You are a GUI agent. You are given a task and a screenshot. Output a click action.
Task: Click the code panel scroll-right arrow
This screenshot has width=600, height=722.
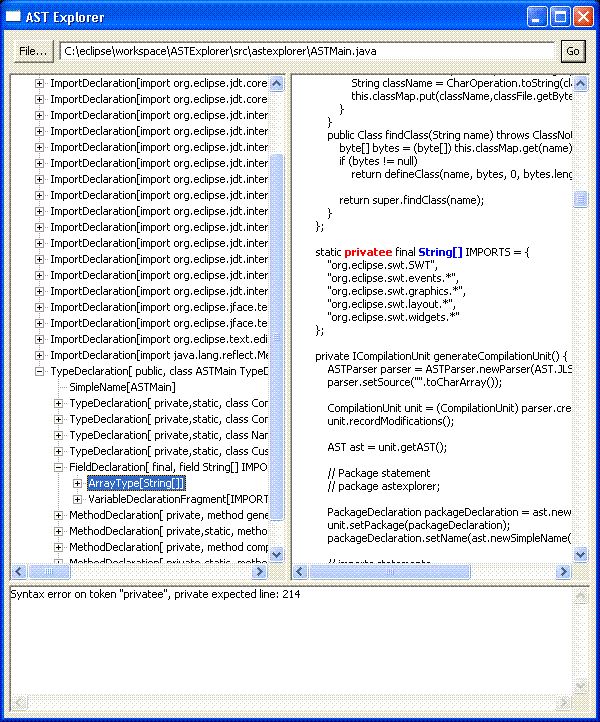[563, 572]
